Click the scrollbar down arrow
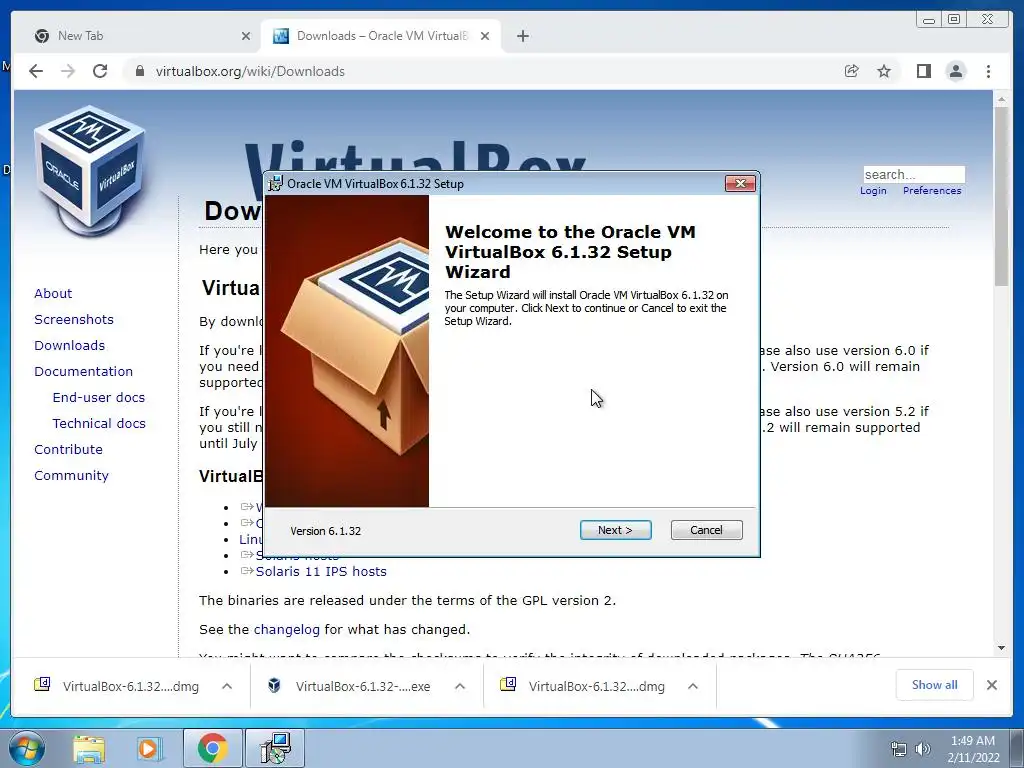1024x768 pixels. tap(1001, 648)
